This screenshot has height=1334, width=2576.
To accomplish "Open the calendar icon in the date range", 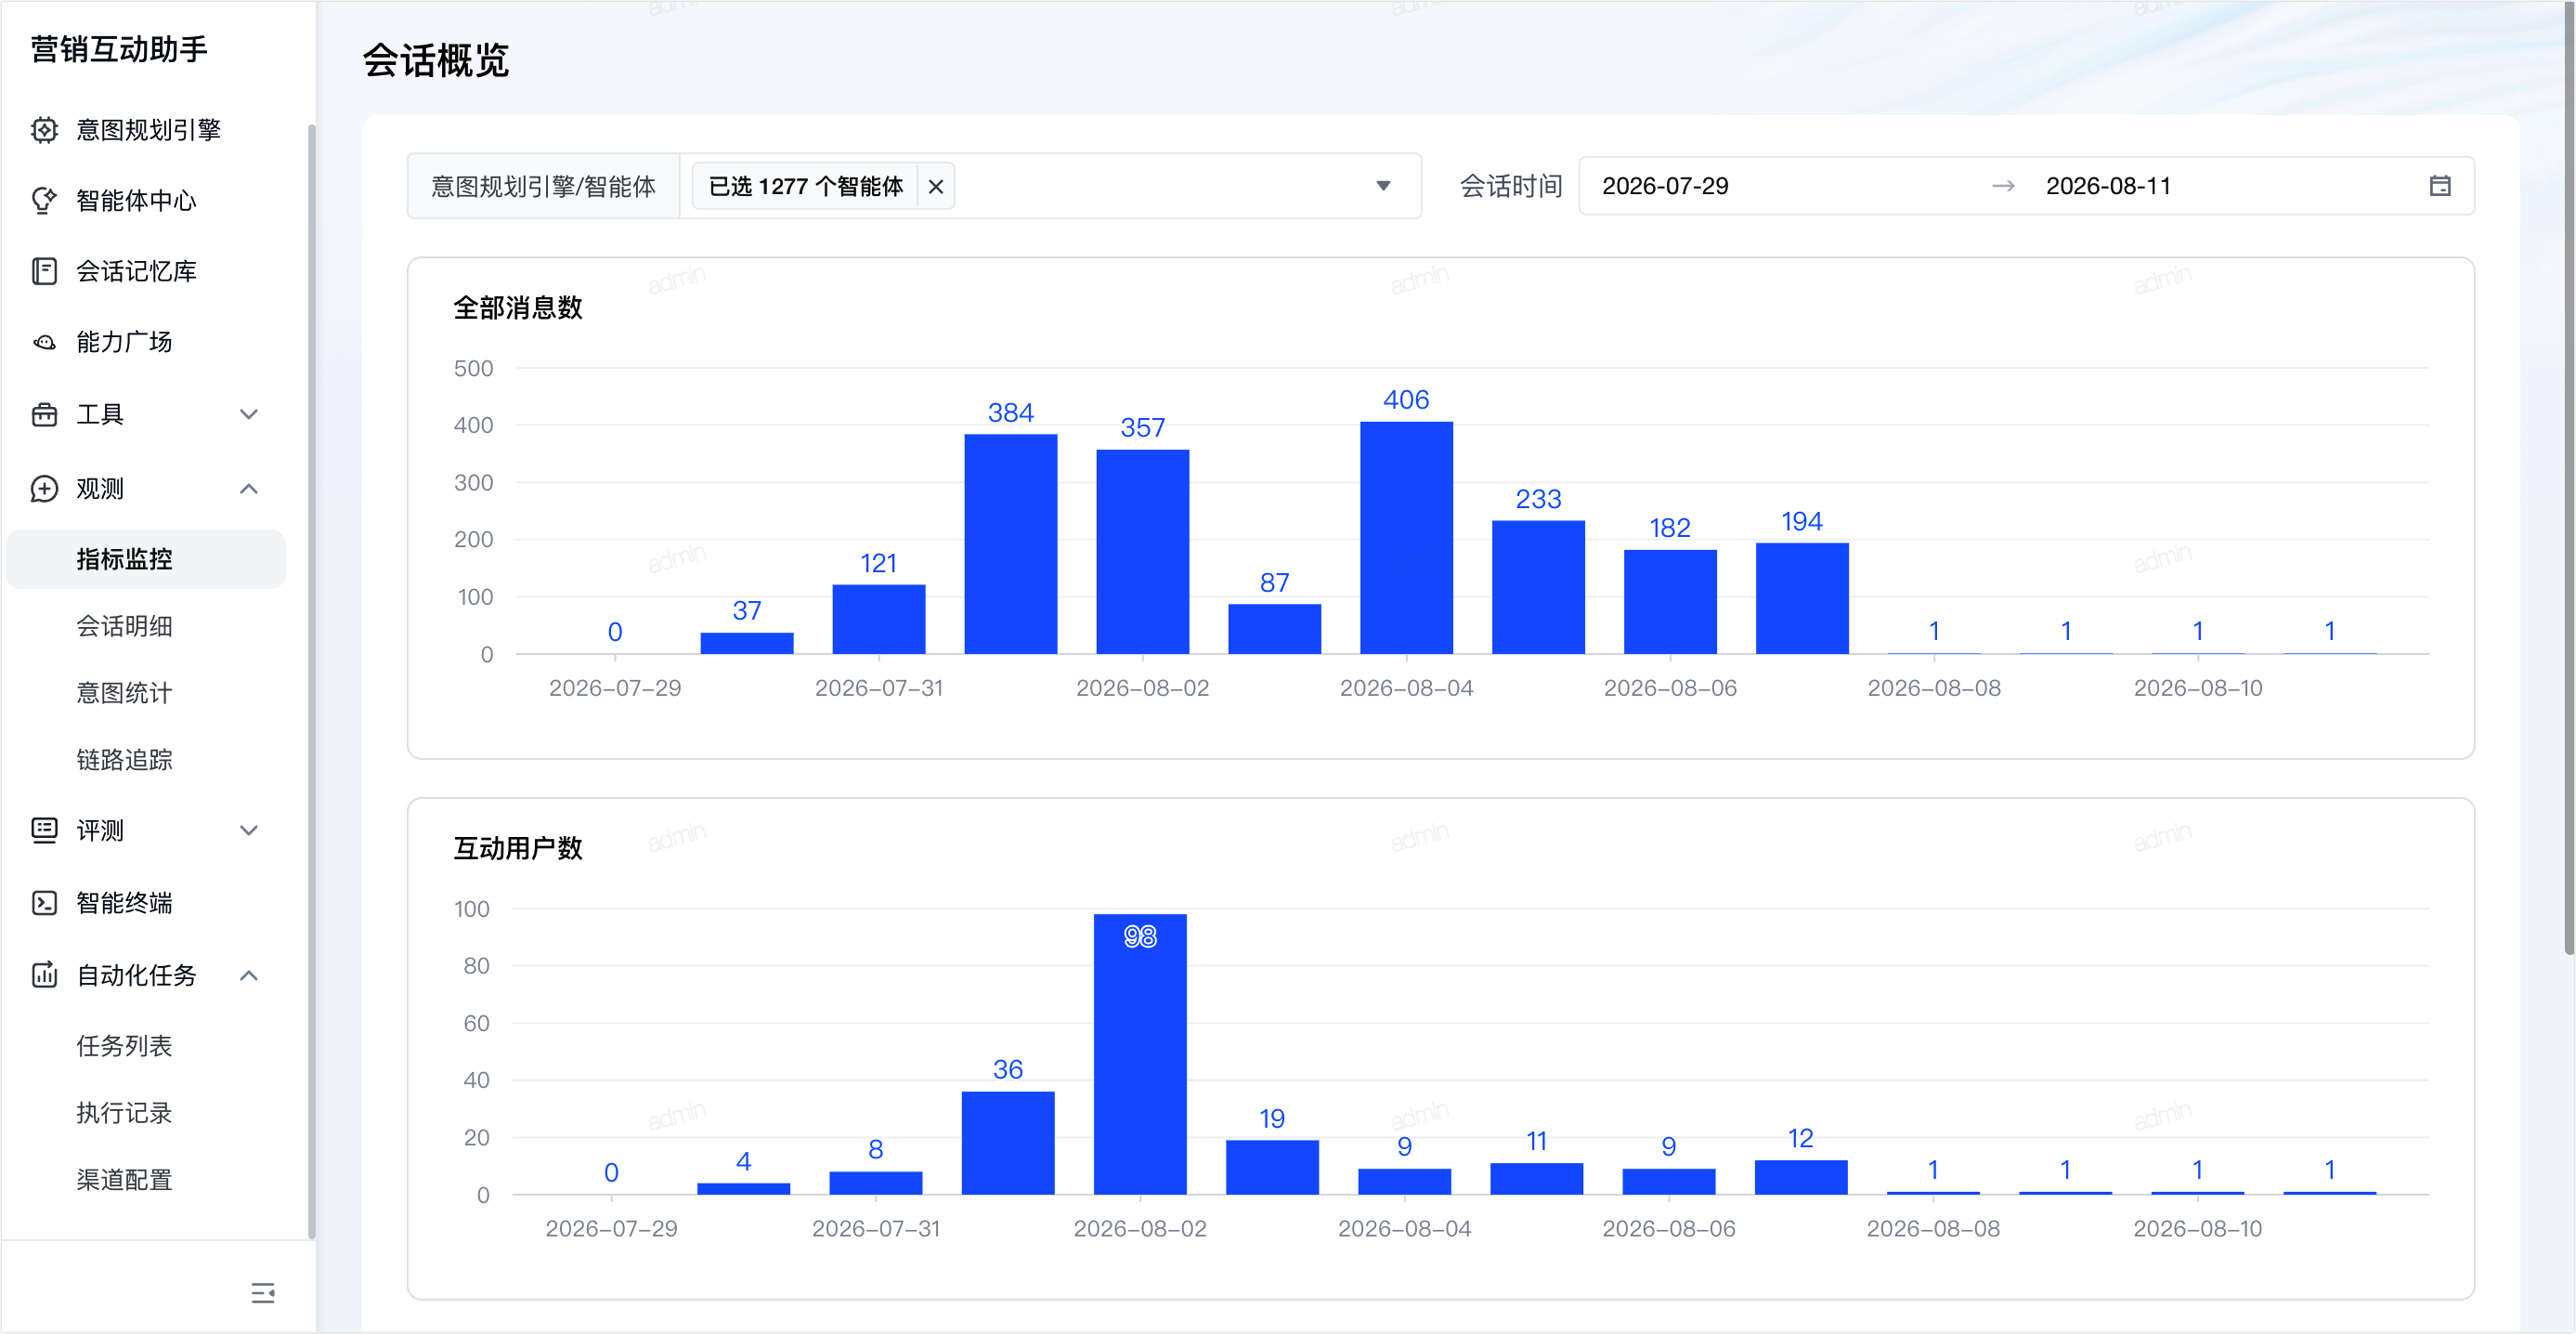I will (2440, 186).
